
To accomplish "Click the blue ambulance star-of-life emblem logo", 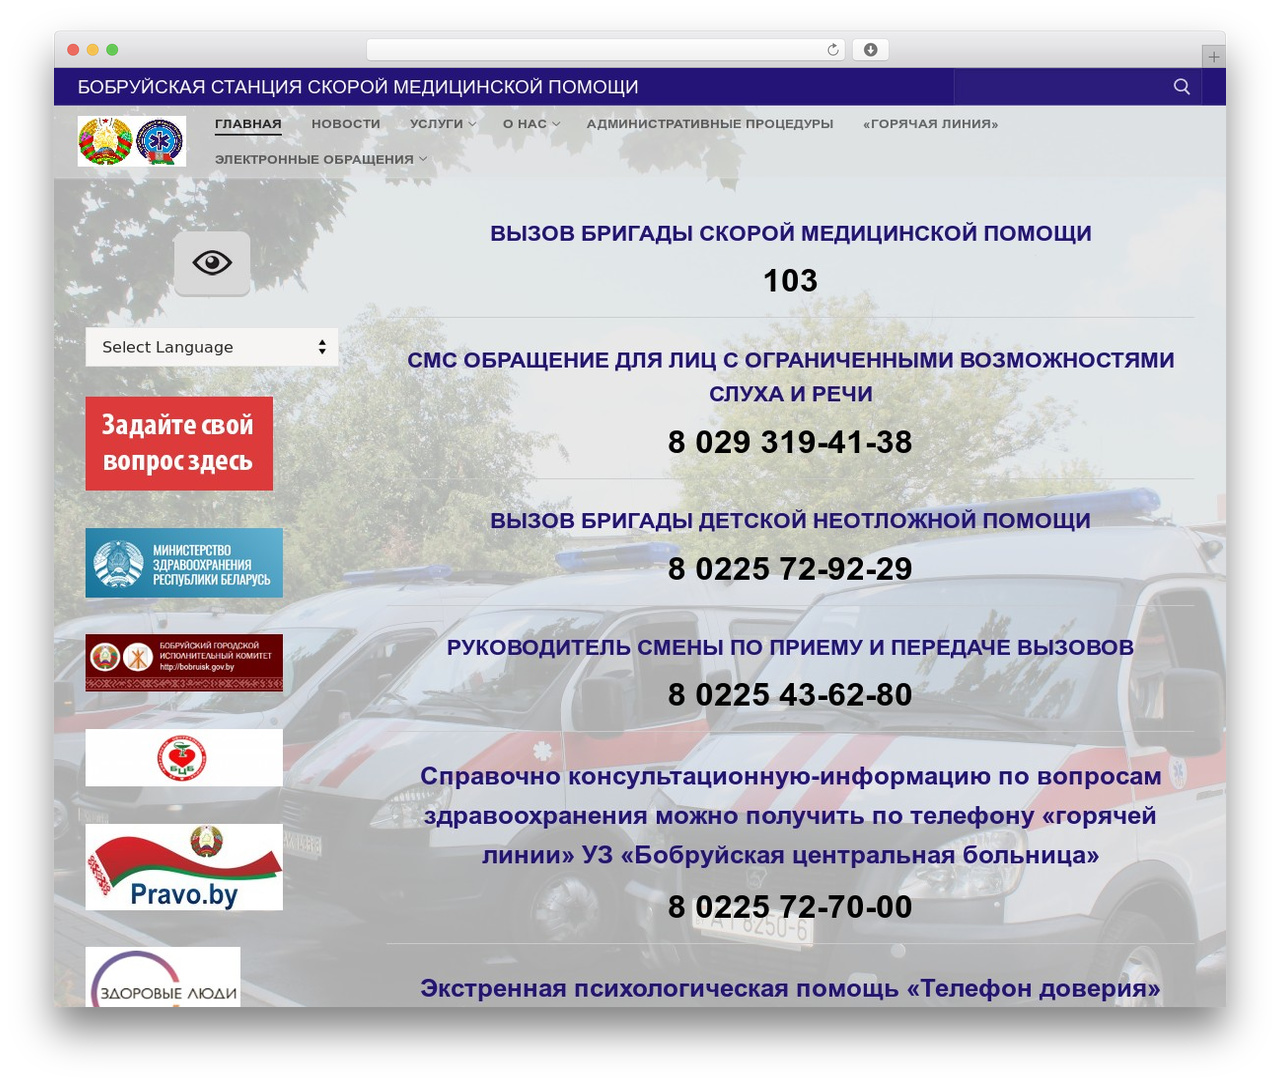I will [160, 141].
